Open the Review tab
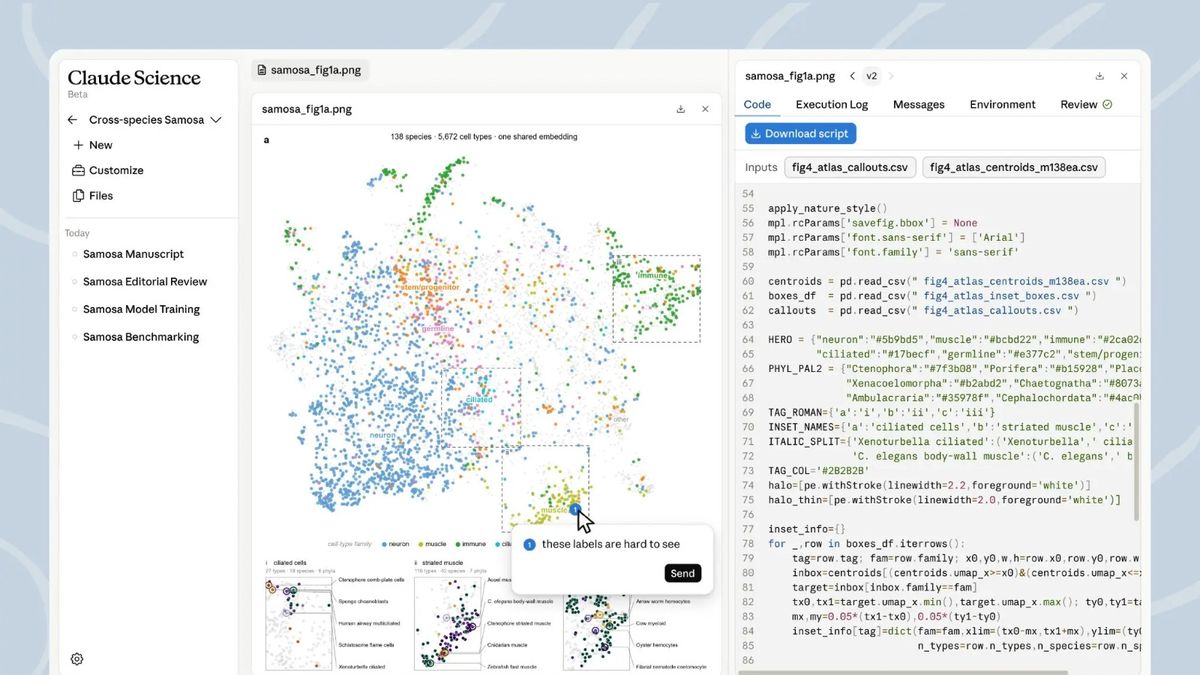1200x675 pixels. 1086,104
